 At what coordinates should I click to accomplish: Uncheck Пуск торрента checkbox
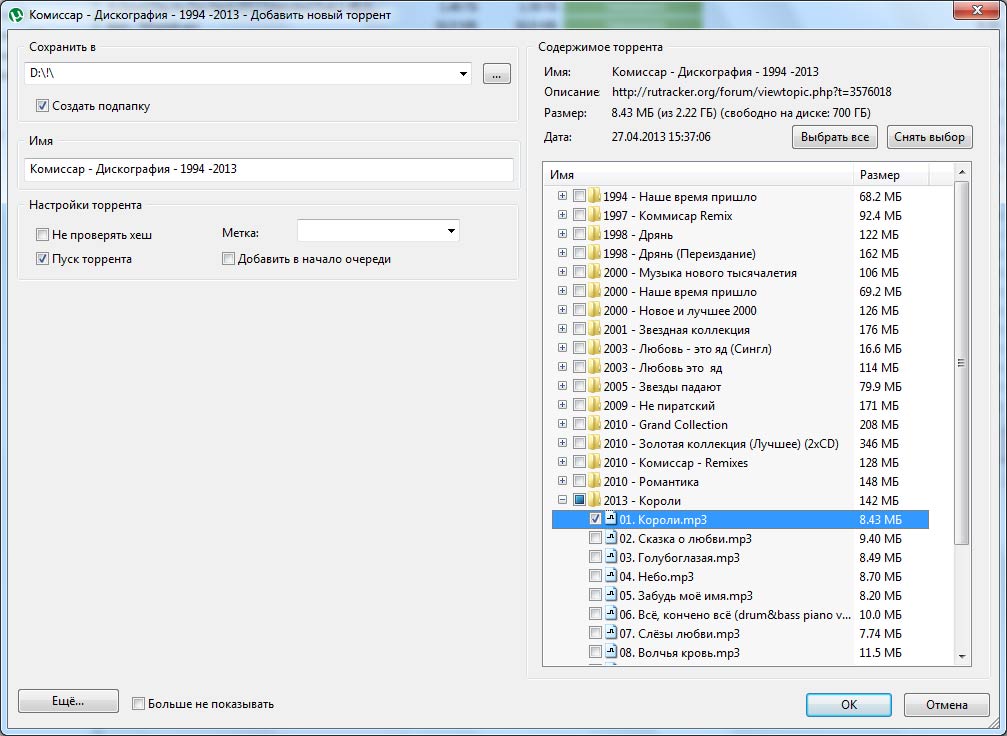point(42,259)
